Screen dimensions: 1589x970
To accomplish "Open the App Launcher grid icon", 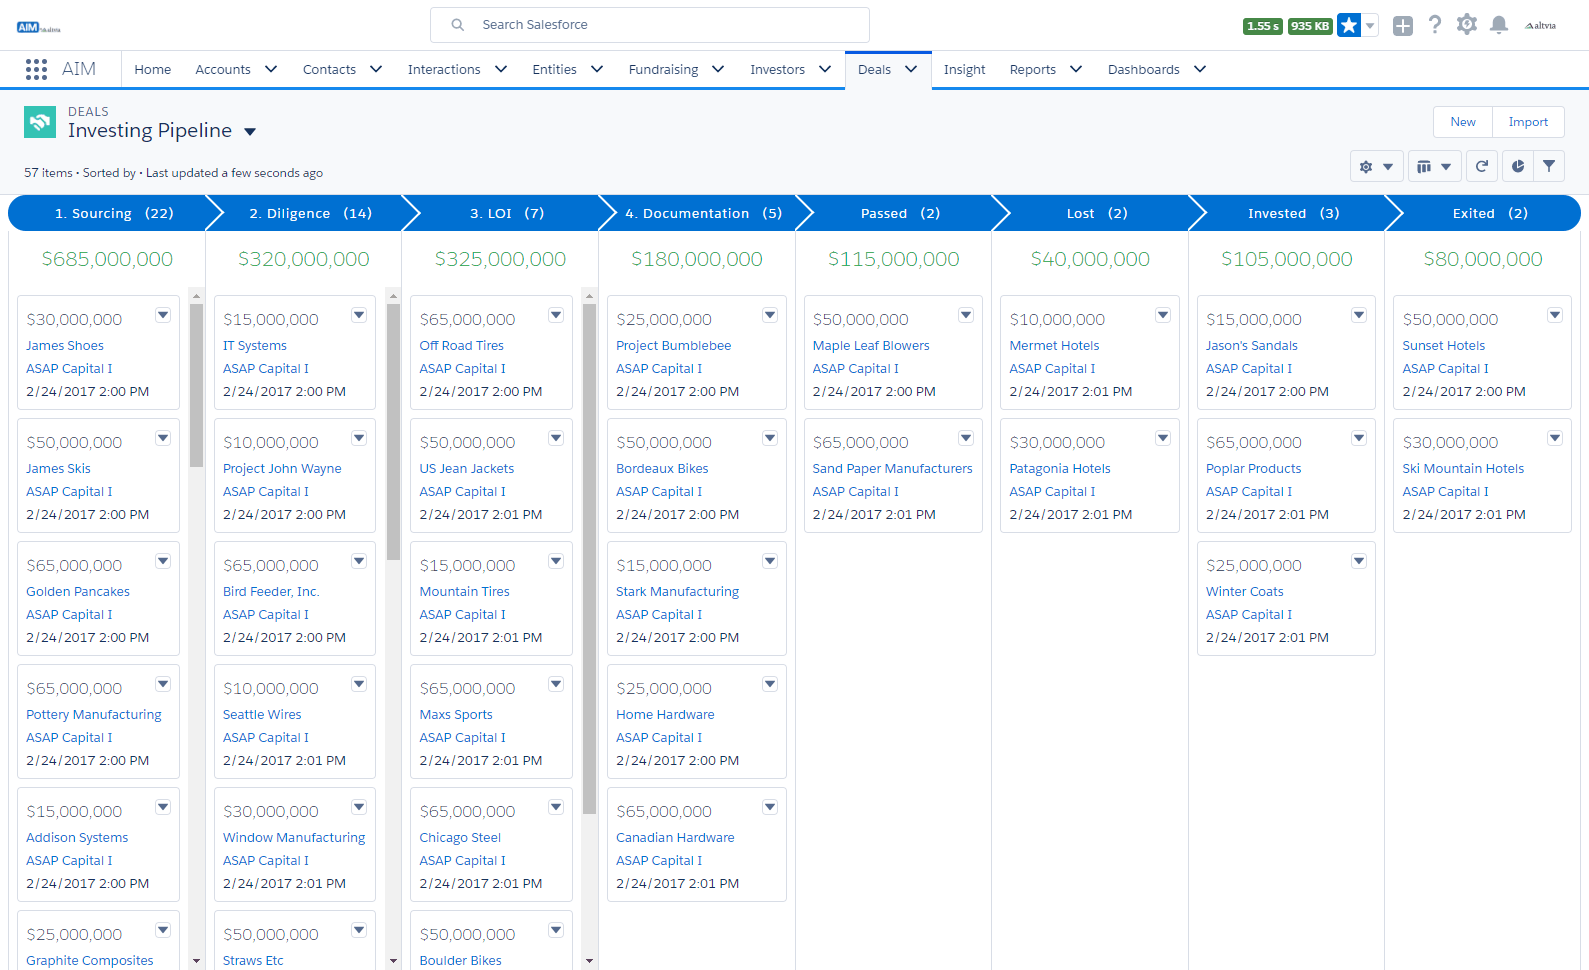I will click(x=37, y=69).
